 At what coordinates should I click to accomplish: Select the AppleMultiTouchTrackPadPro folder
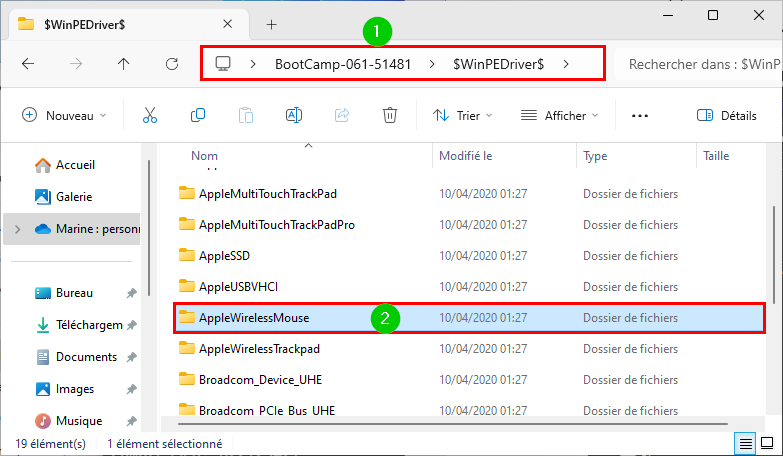(x=469, y=225)
